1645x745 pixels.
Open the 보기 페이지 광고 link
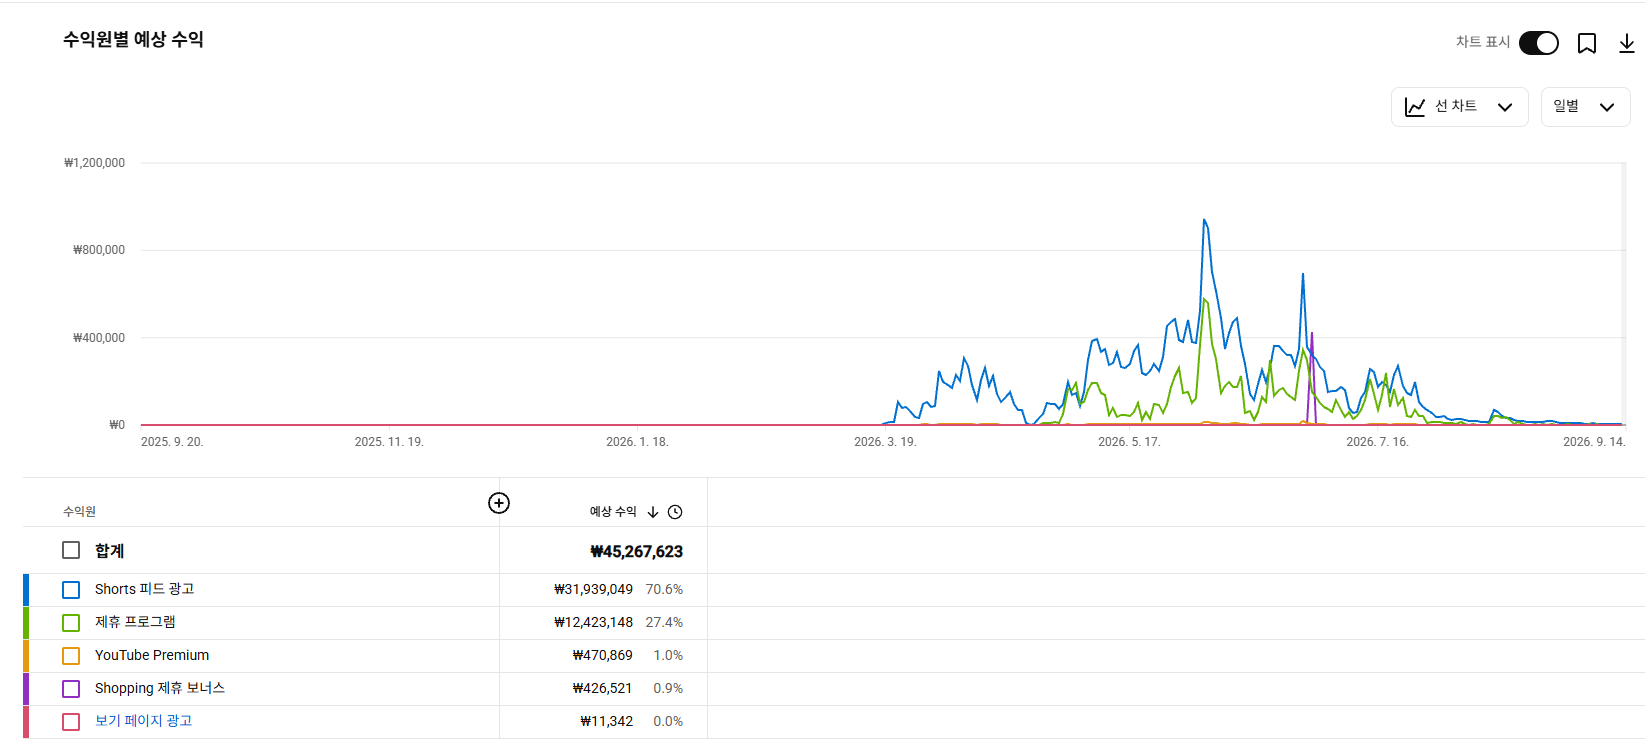pos(143,721)
